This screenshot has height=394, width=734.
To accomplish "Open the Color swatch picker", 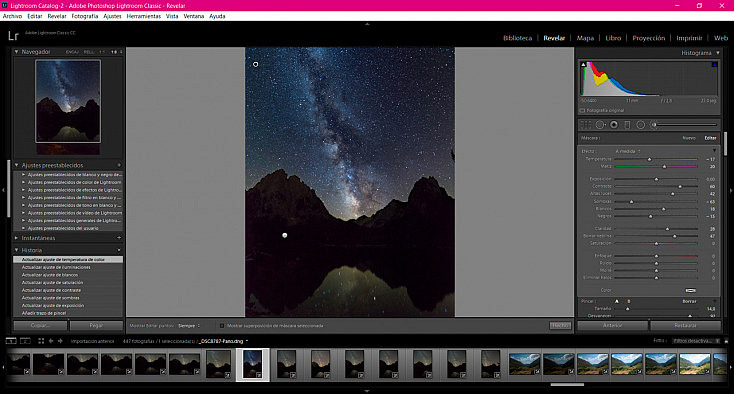I will click(x=690, y=291).
